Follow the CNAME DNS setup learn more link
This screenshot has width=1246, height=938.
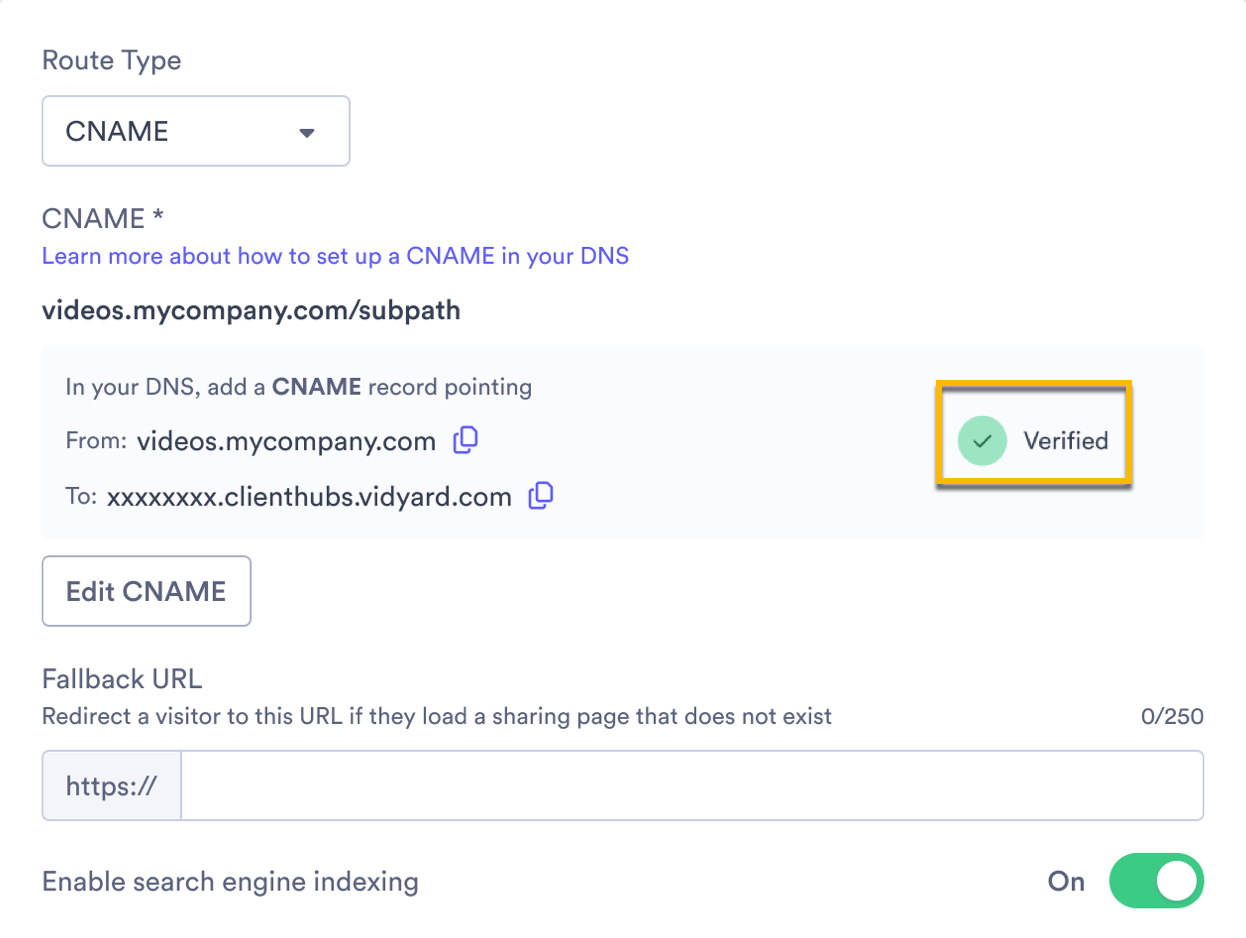335,256
